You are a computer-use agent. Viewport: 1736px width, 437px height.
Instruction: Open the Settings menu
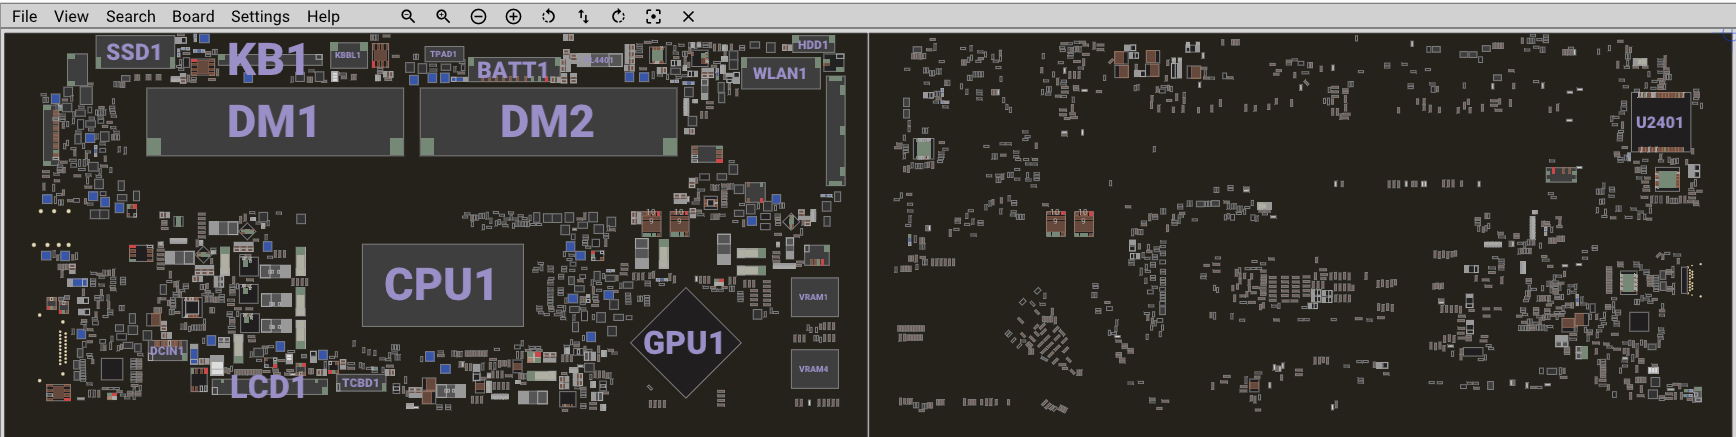[260, 16]
